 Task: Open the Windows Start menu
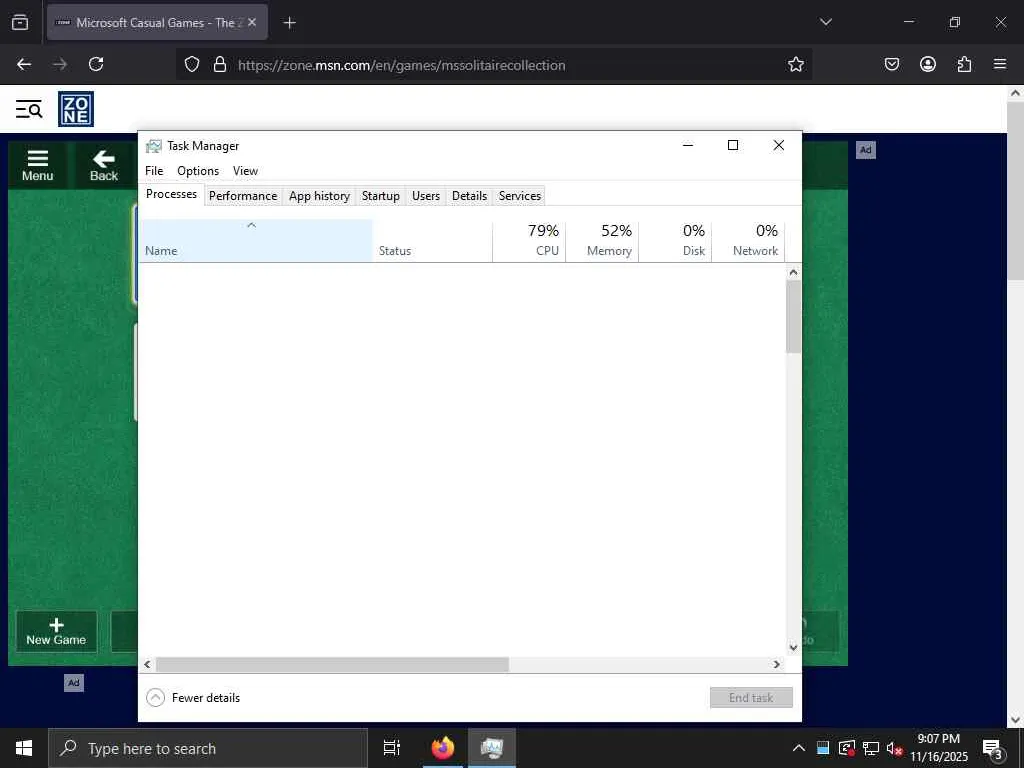tap(24, 748)
